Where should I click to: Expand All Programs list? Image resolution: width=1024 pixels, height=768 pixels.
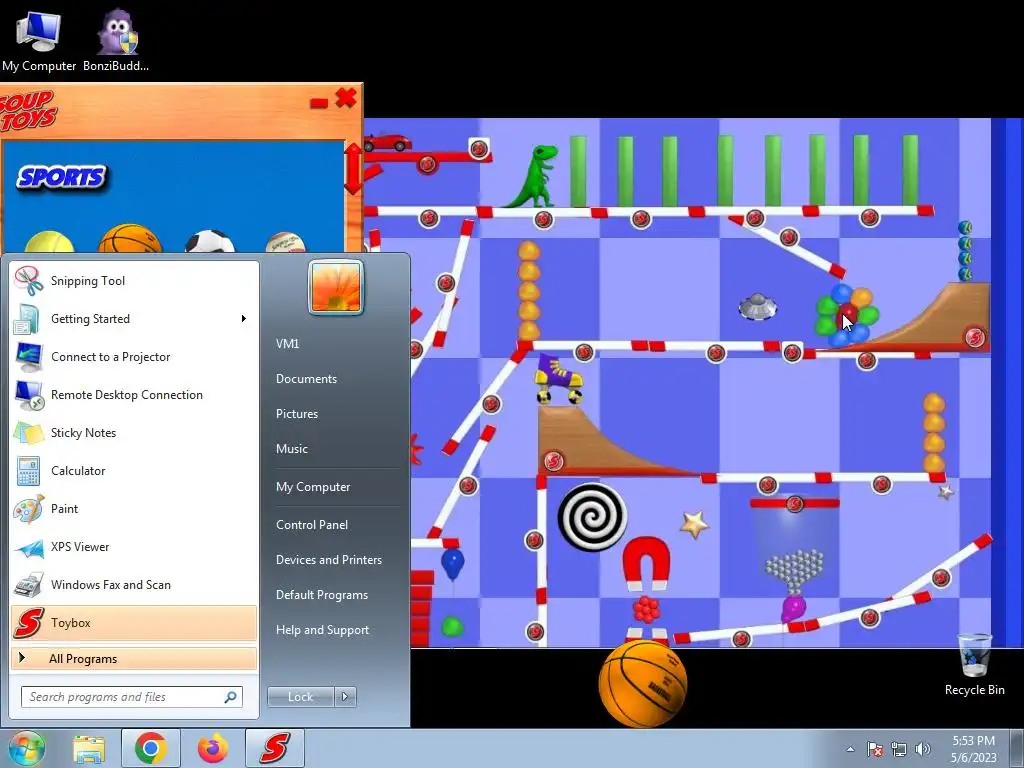click(x=134, y=659)
